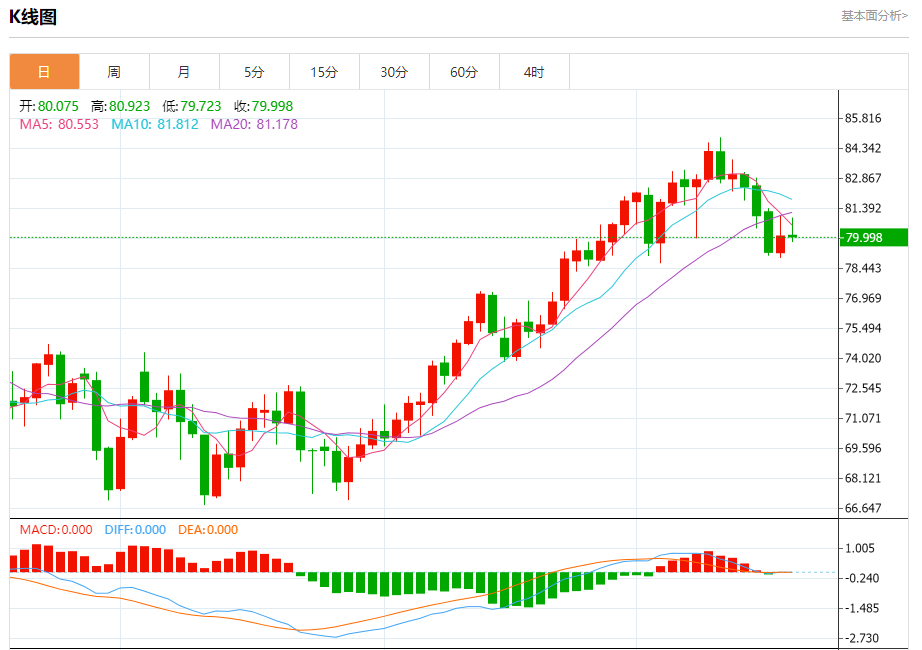Viewport: 922px width, 650px height.
Task: Click the -0.240 MACD axis label
Action: coord(860,578)
